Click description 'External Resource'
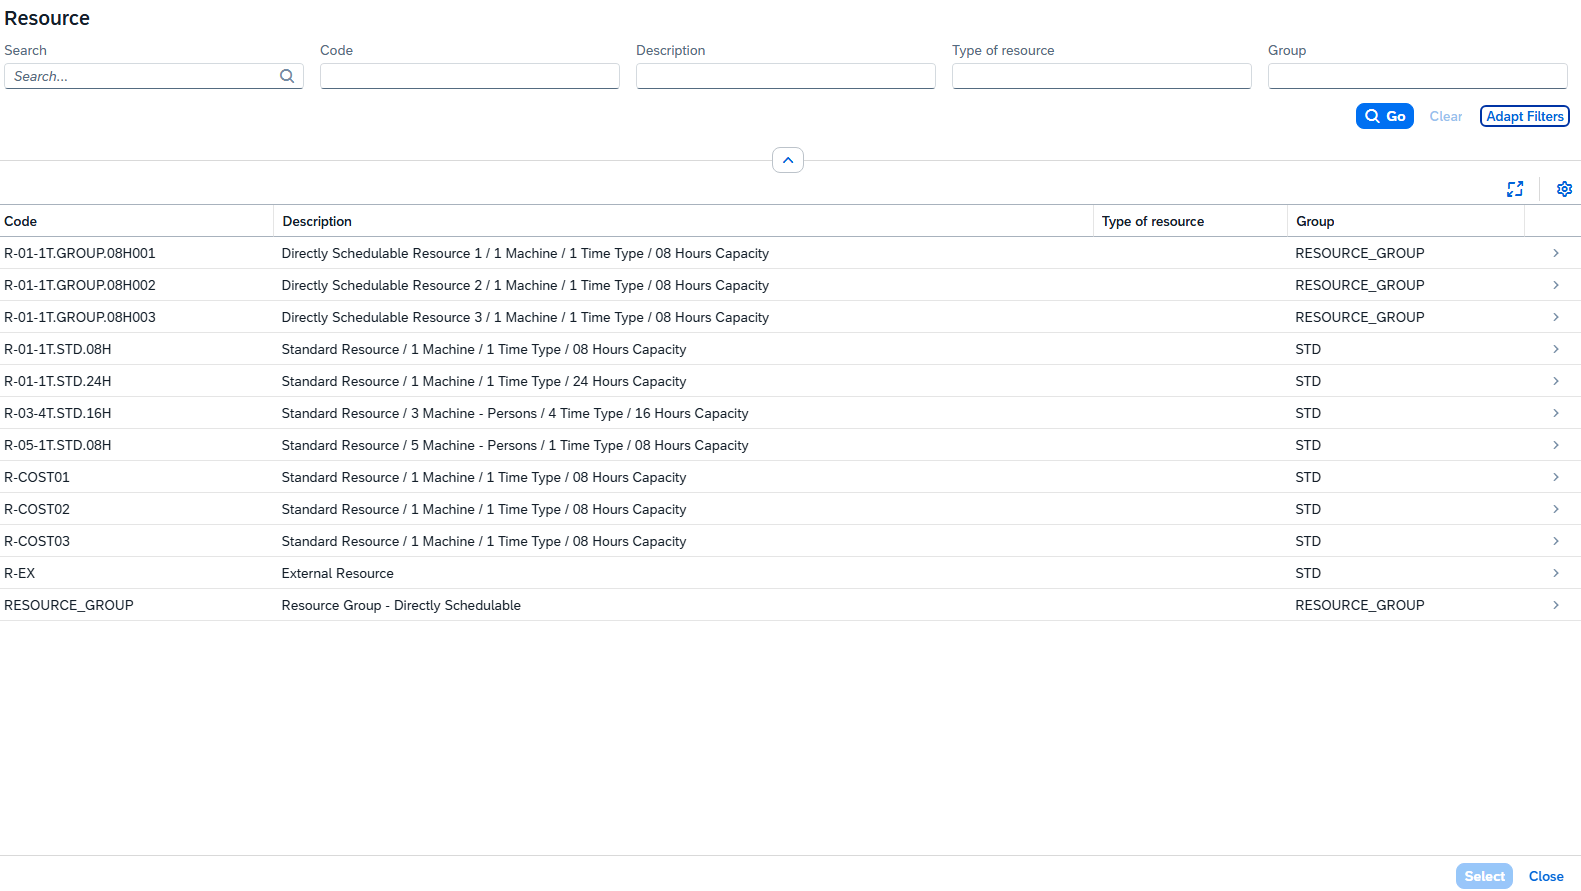Screen dimensions: 1581x891 click(x=338, y=573)
